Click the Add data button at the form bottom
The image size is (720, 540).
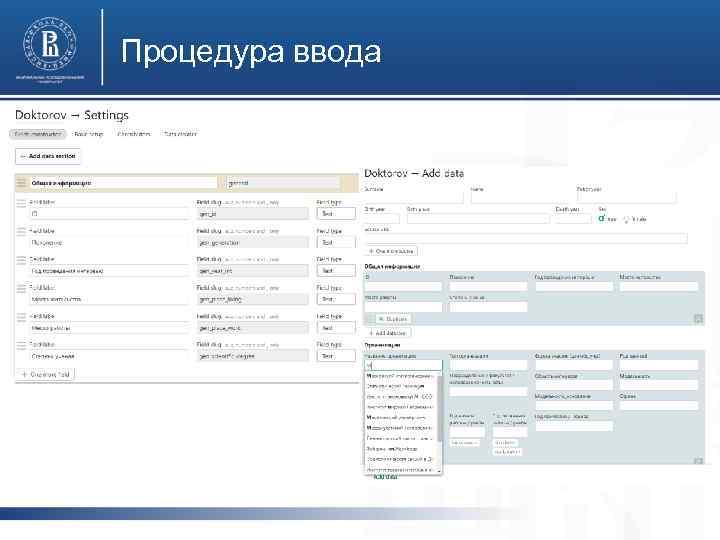pyautogui.click(x=385, y=477)
